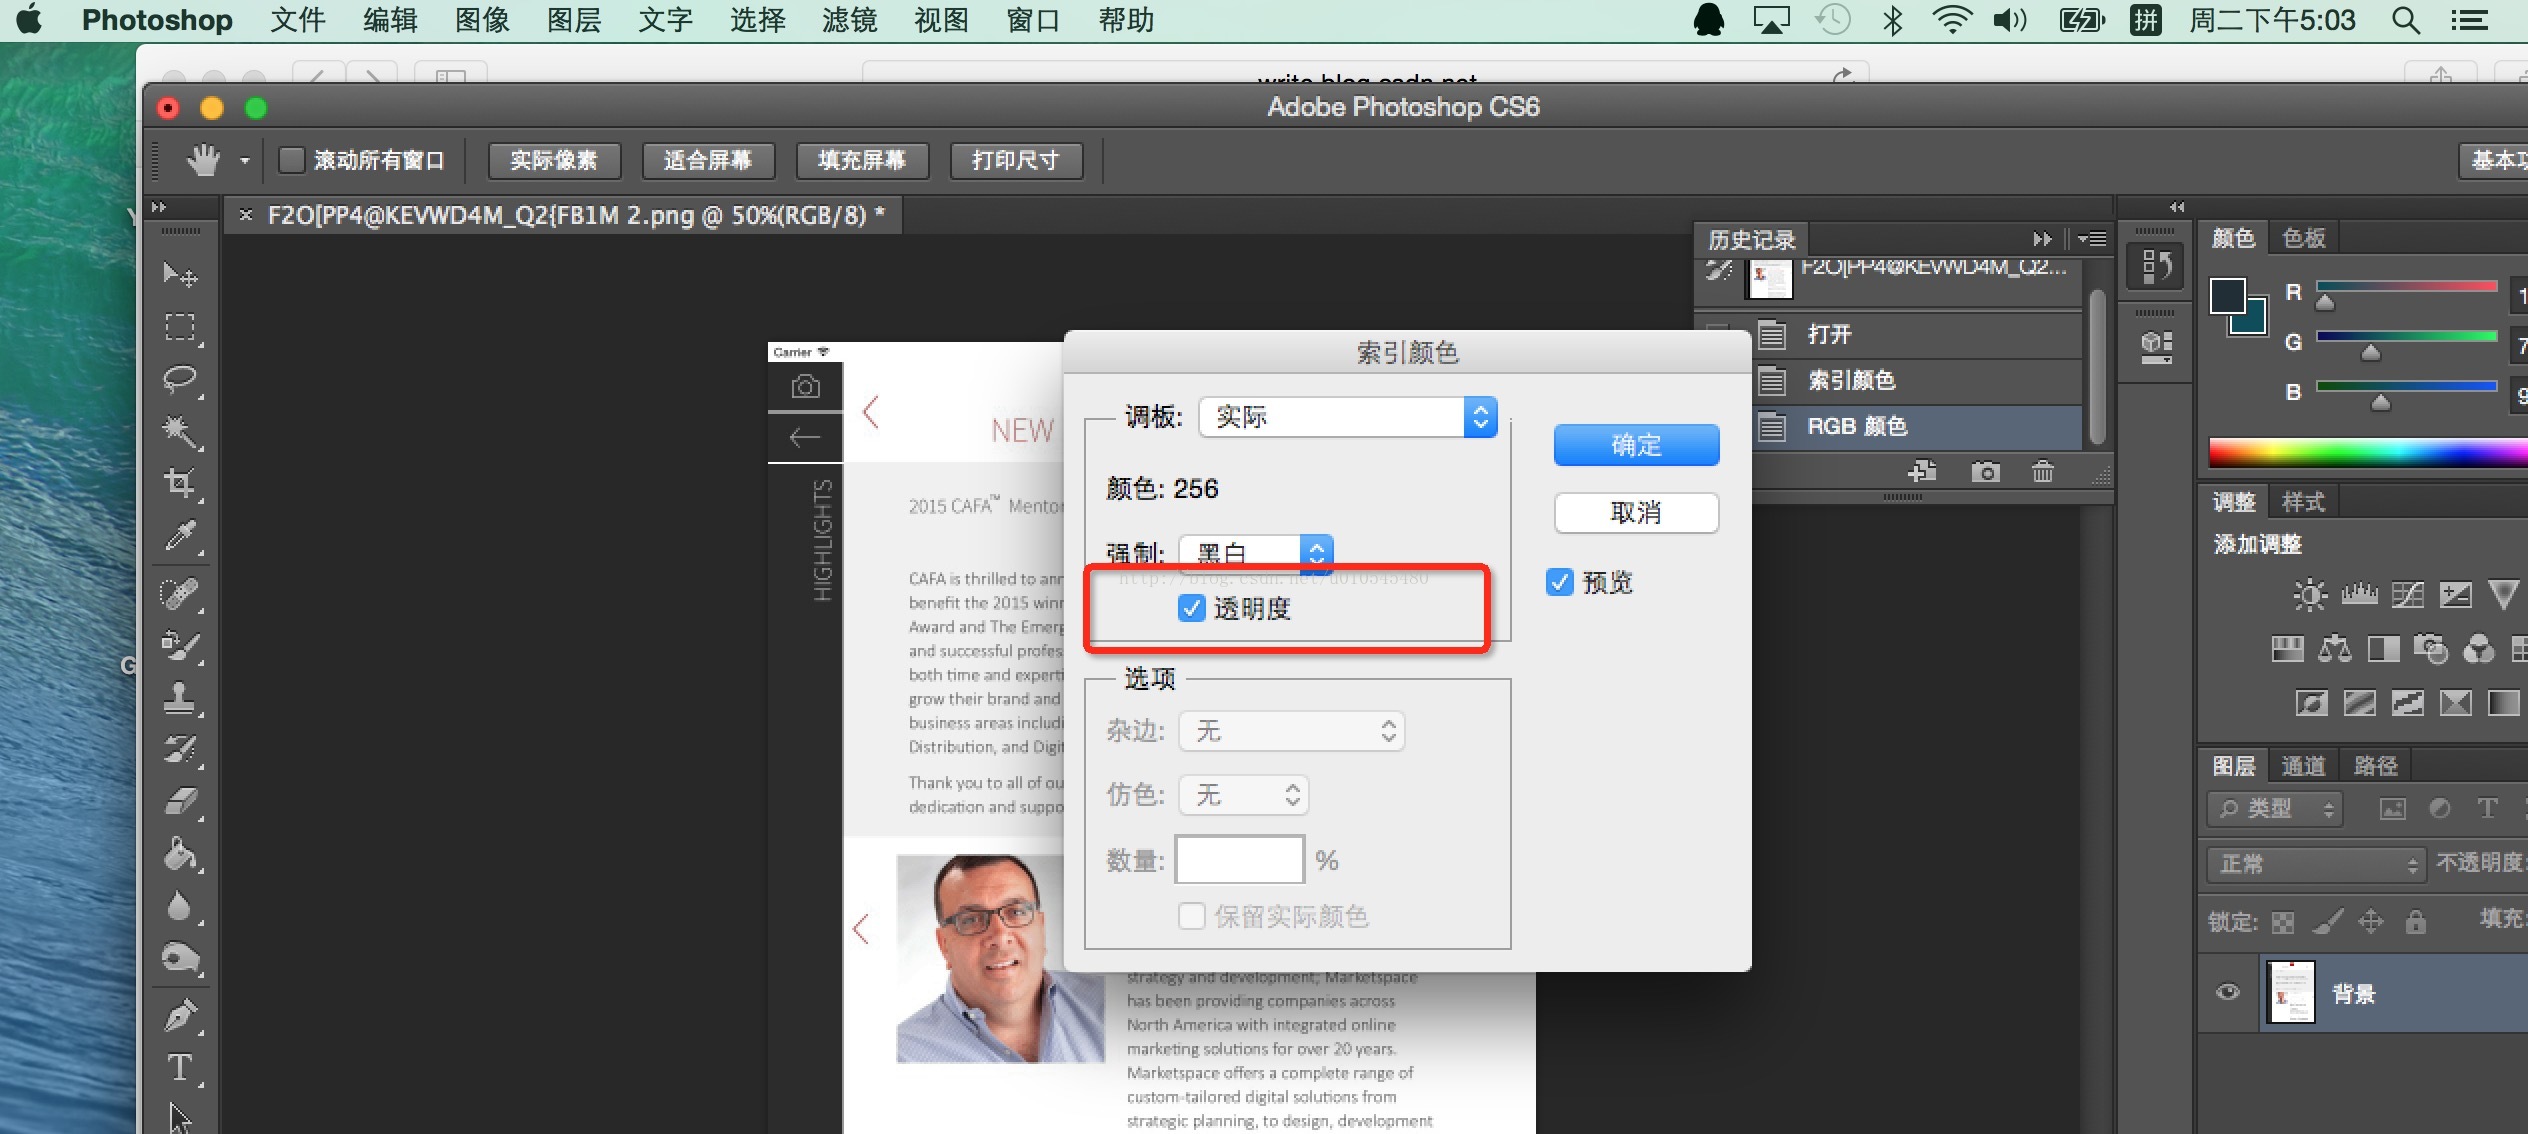Click the 实际像素 button

click(554, 160)
